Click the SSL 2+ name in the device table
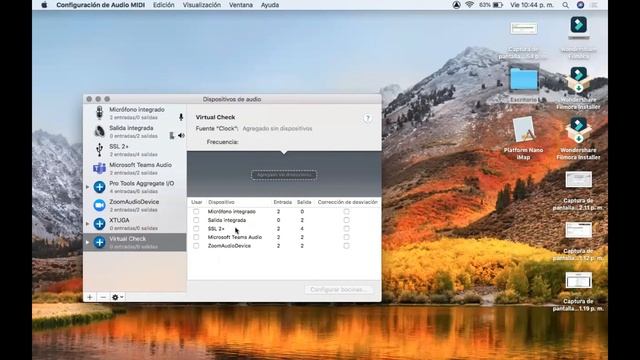 click(x=216, y=229)
